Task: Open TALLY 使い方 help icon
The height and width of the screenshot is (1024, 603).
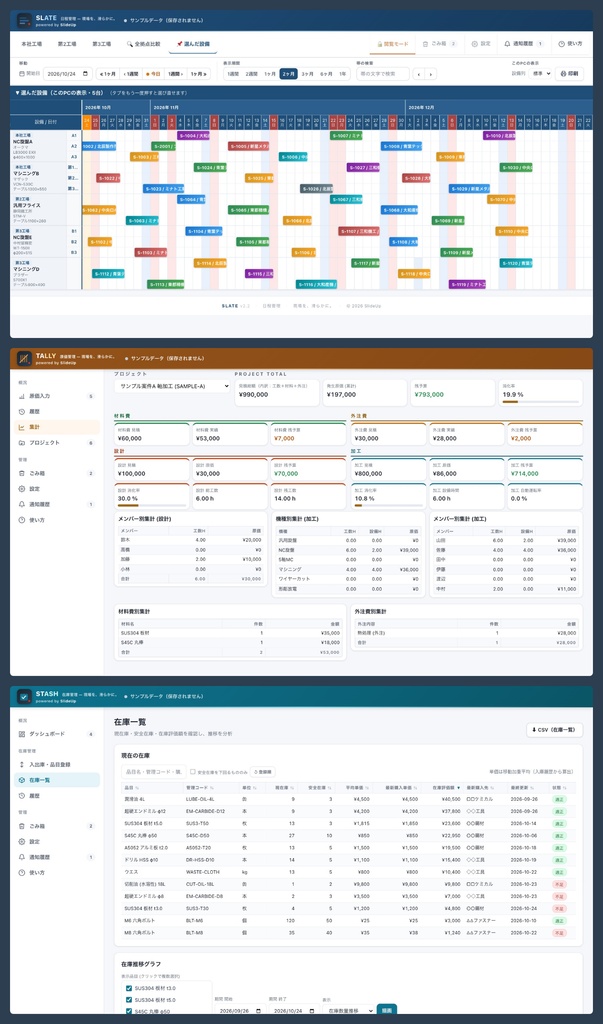Action: point(22,520)
